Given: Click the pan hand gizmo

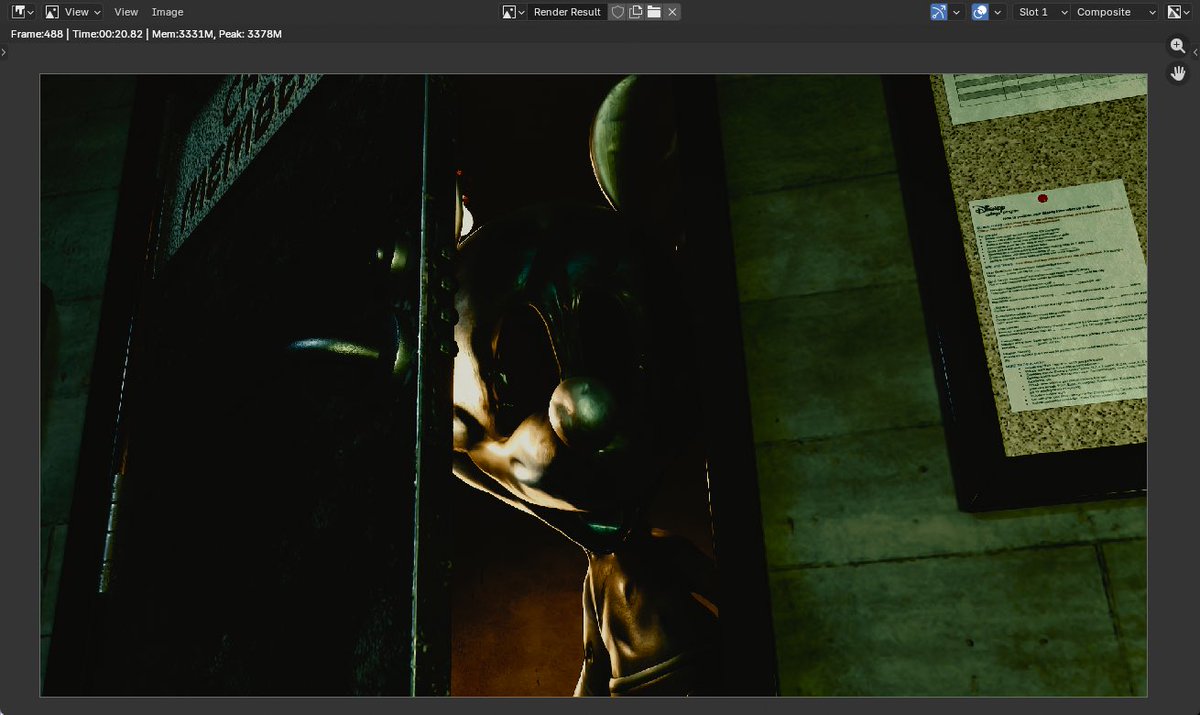Looking at the screenshot, I should pos(1179,73).
